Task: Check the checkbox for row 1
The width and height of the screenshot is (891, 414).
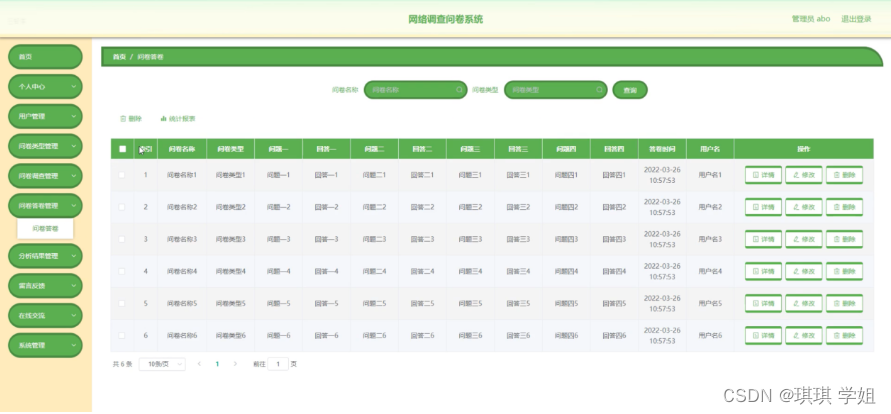Action: click(x=122, y=175)
